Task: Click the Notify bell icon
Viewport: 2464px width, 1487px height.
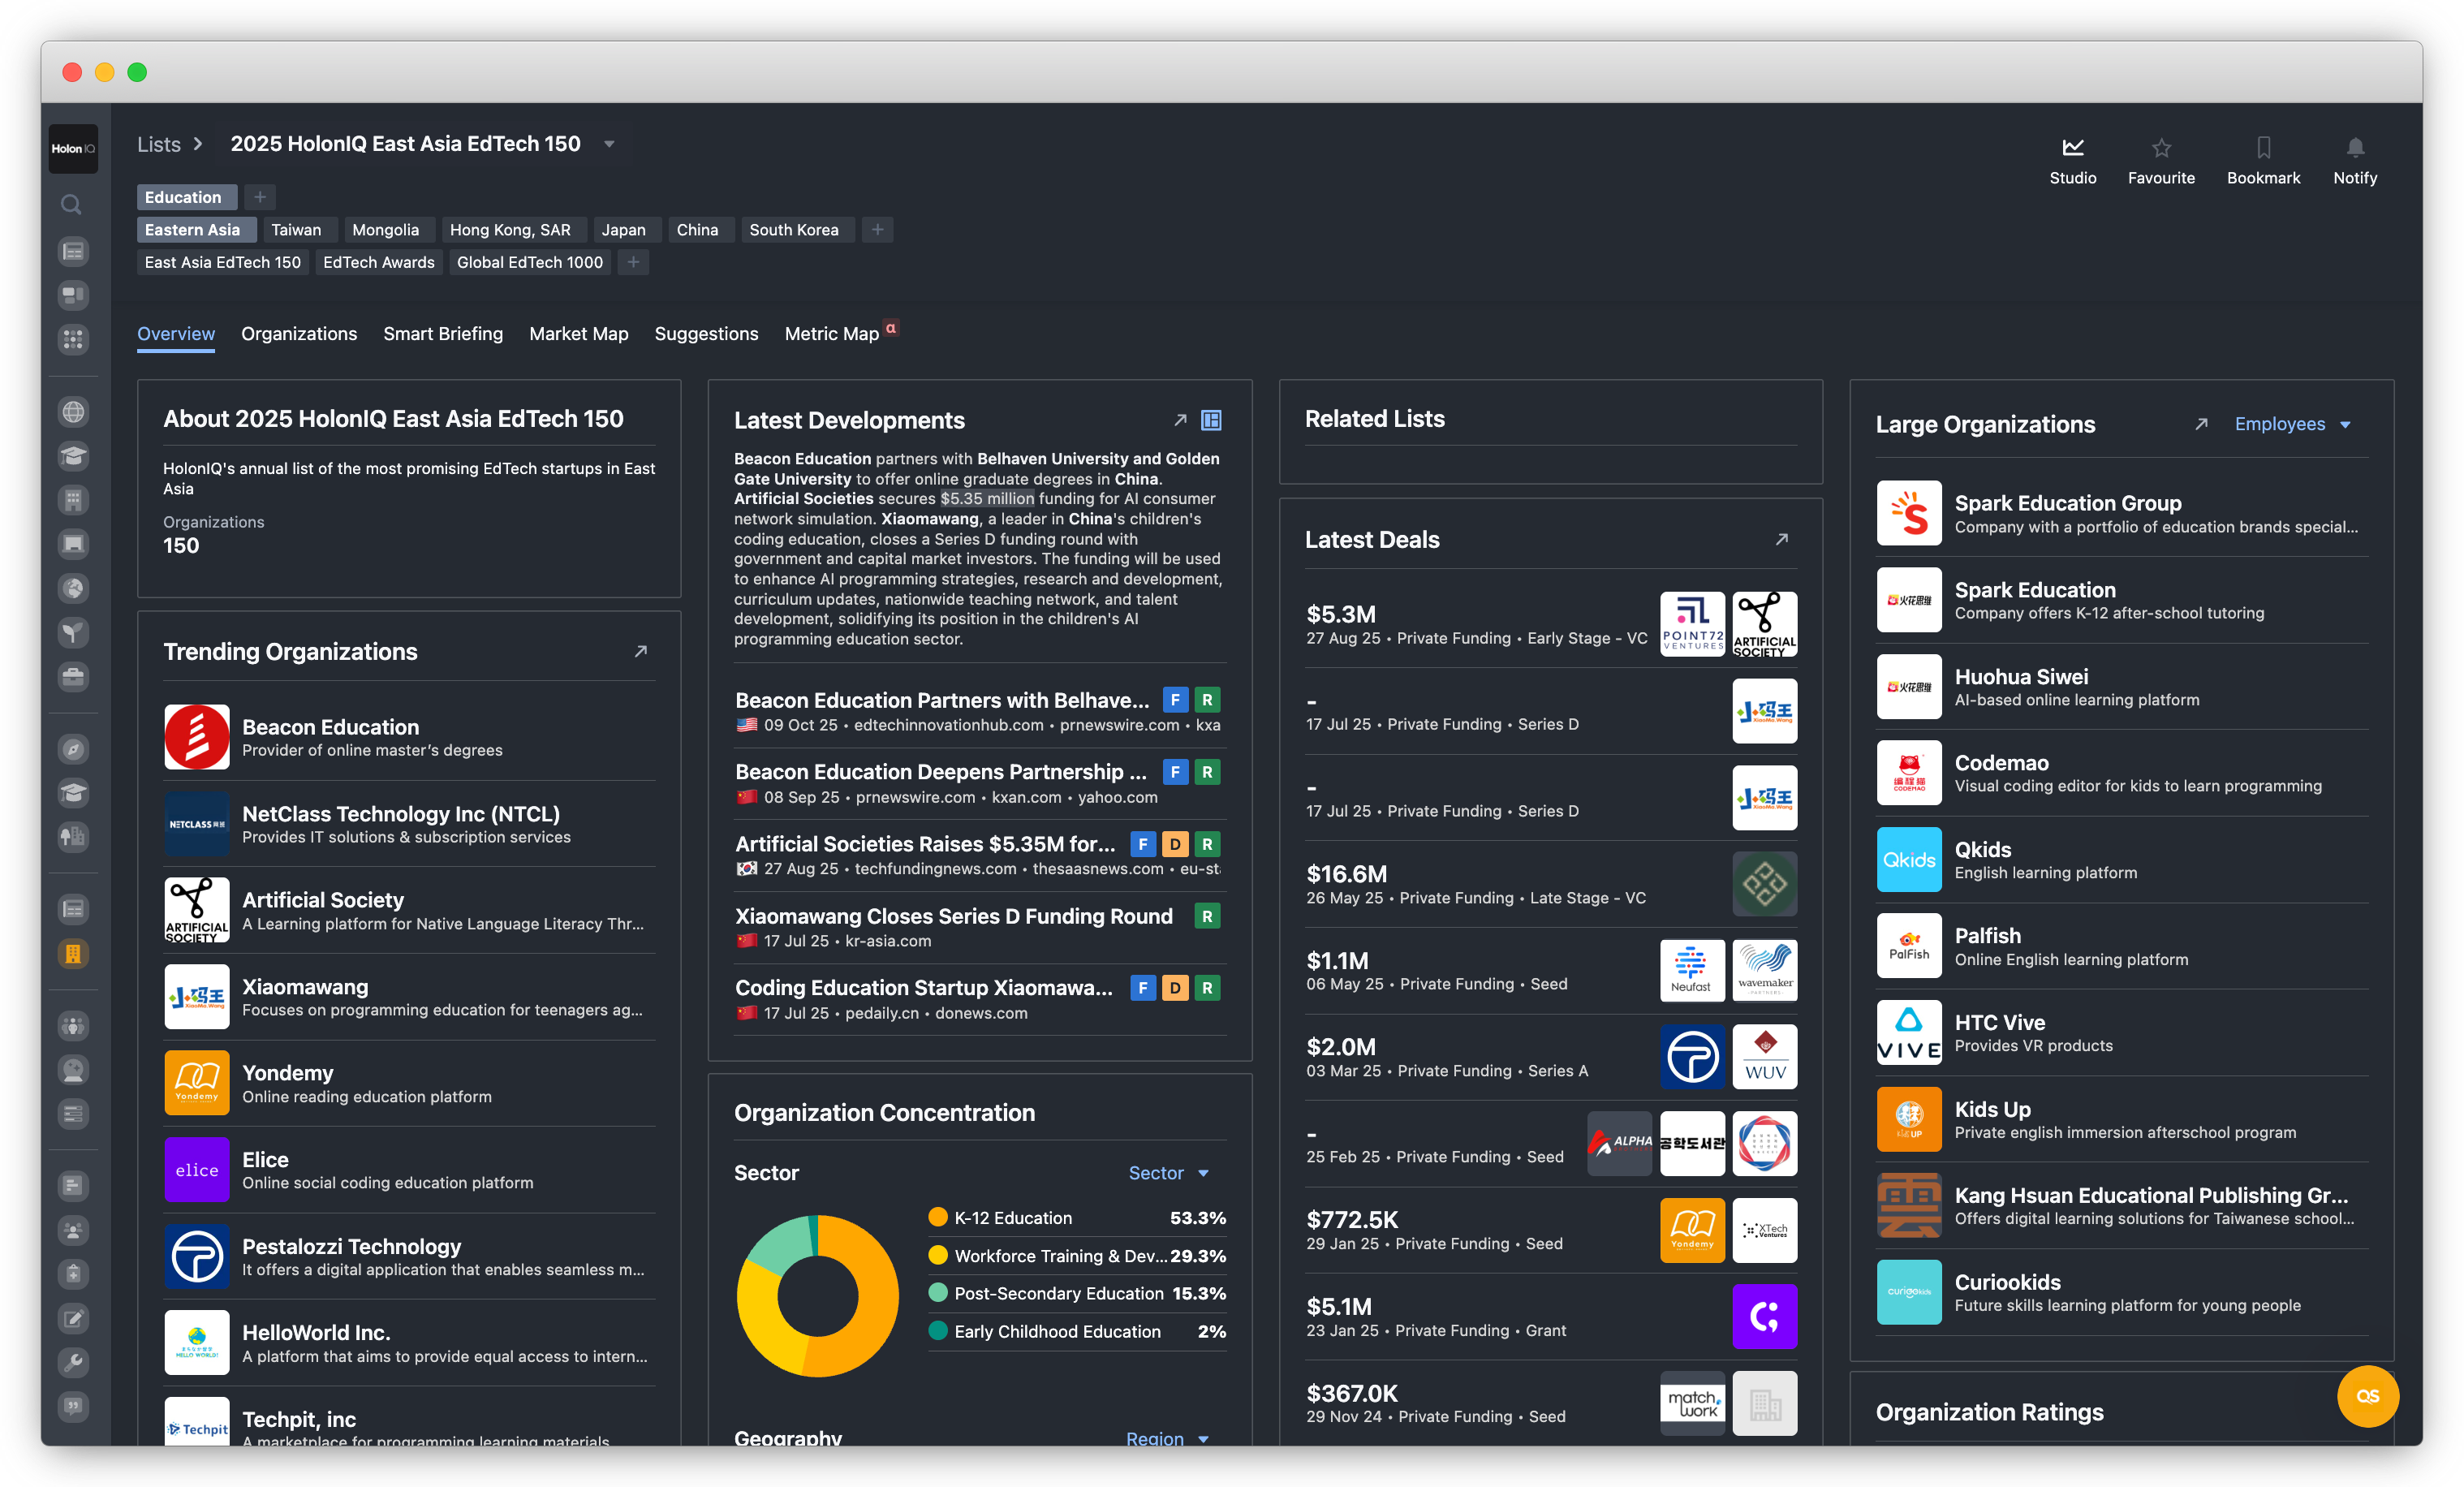Action: 2355,148
